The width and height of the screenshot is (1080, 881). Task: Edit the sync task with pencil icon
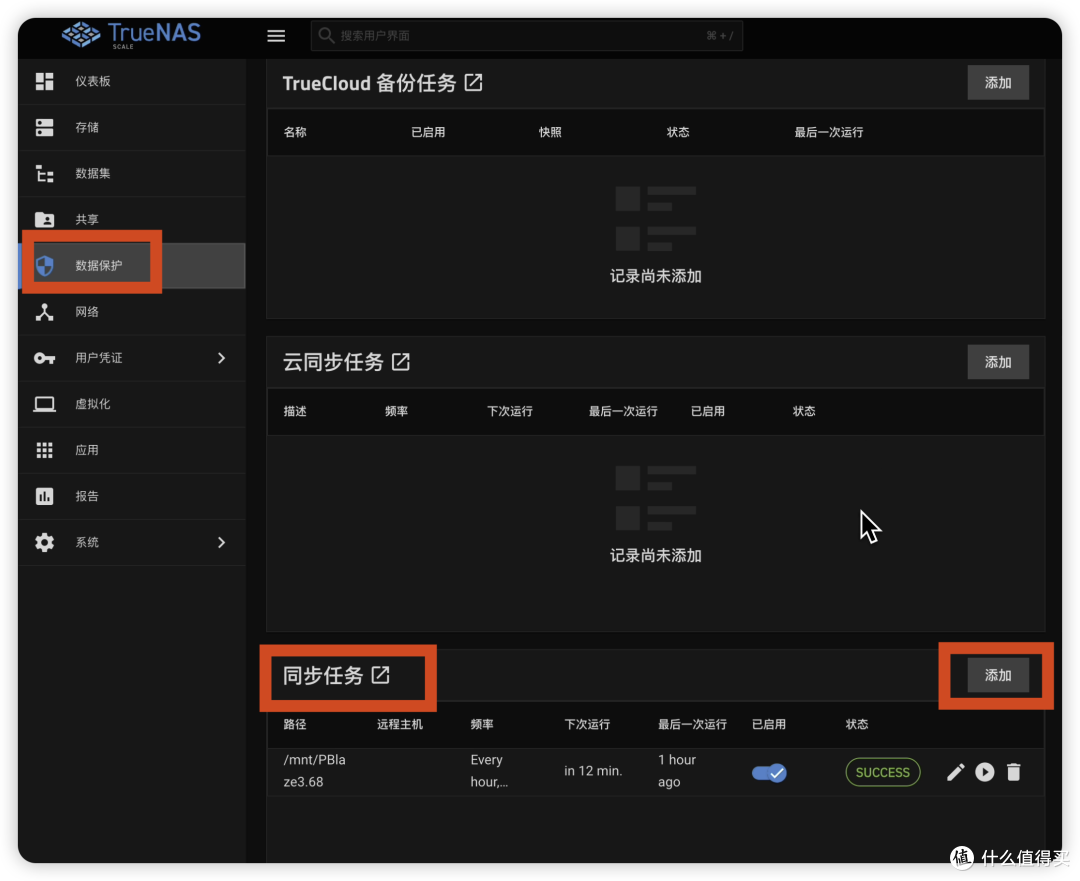pyautogui.click(x=955, y=772)
